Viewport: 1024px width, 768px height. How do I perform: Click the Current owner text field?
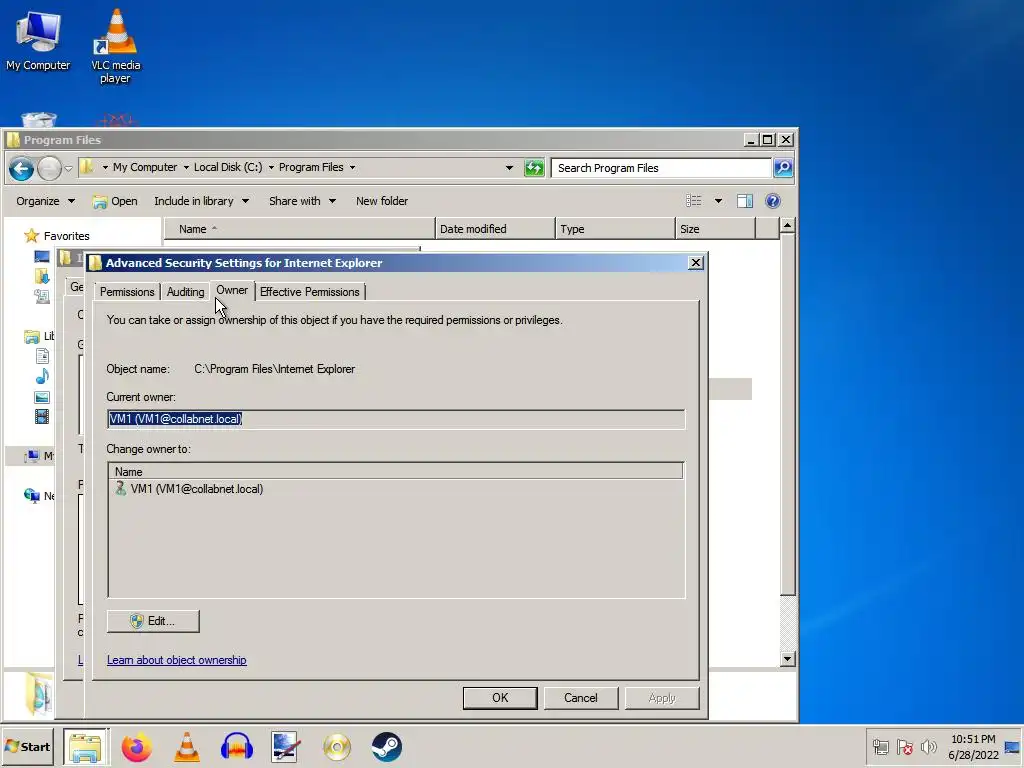(396, 419)
